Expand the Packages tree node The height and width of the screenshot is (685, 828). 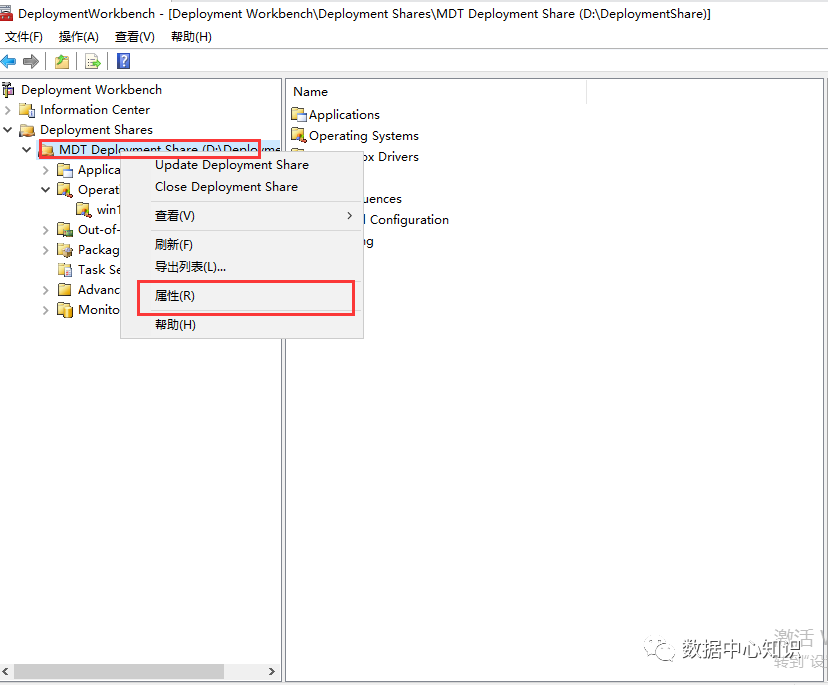click(x=45, y=250)
